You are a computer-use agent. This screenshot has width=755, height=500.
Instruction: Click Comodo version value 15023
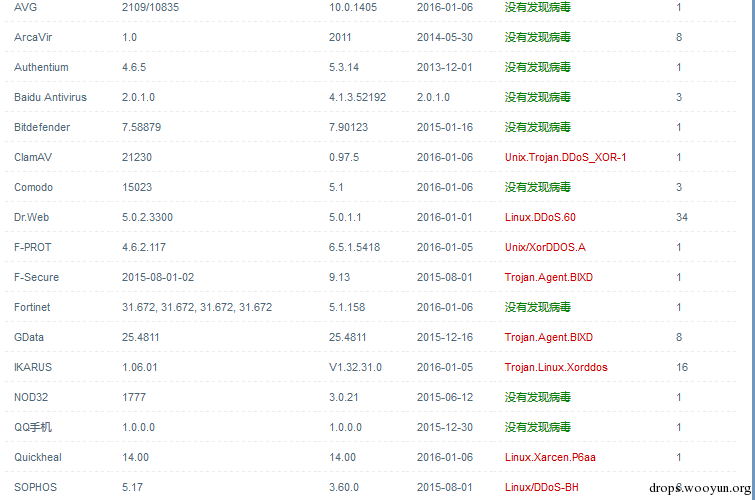tap(137, 187)
